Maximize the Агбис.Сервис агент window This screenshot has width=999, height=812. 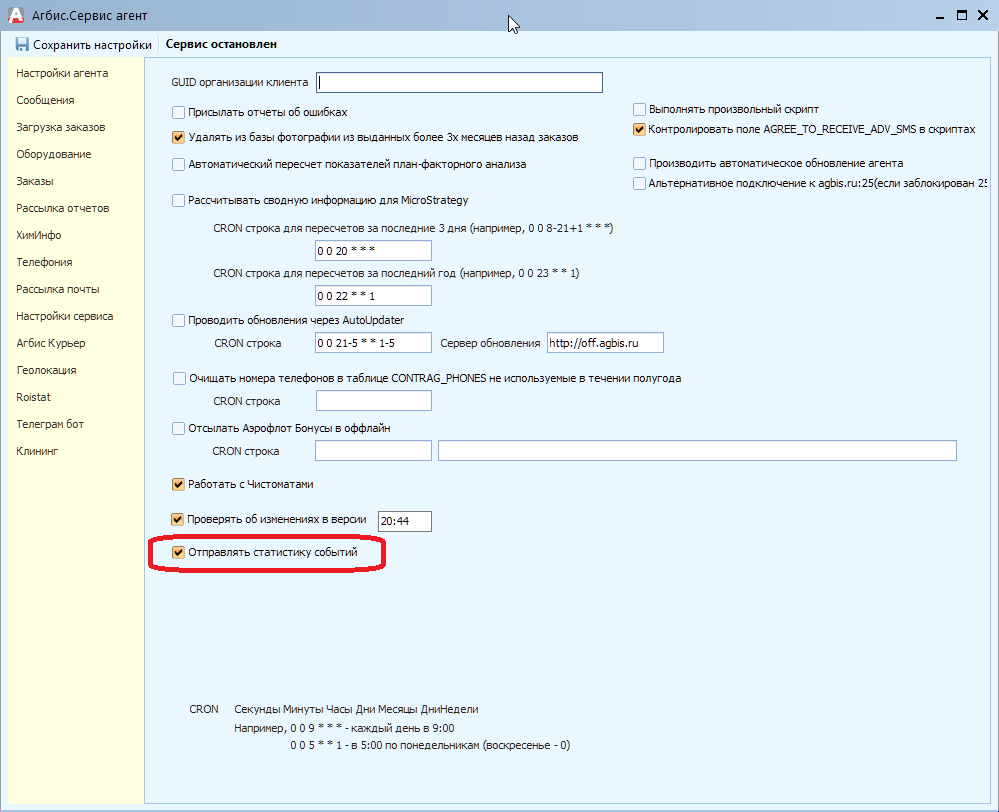pos(961,15)
